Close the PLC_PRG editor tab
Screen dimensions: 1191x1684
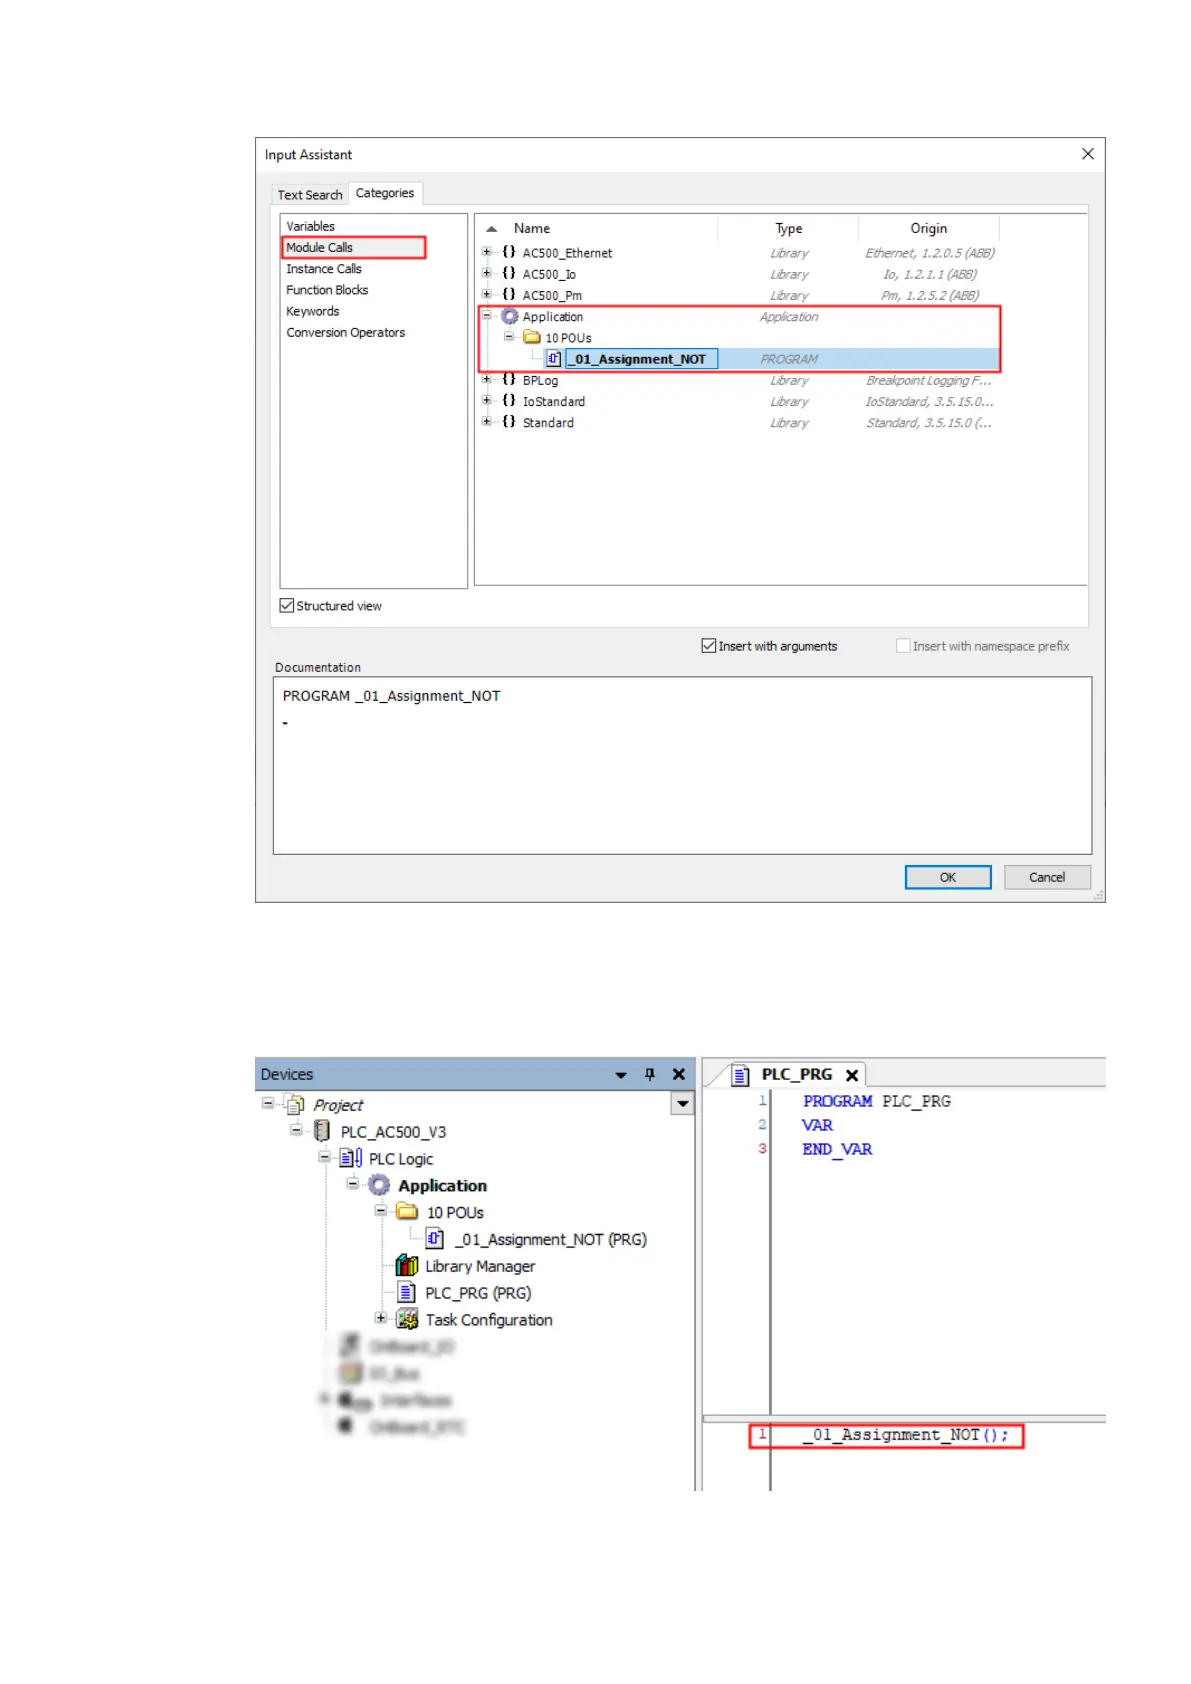tap(852, 1075)
